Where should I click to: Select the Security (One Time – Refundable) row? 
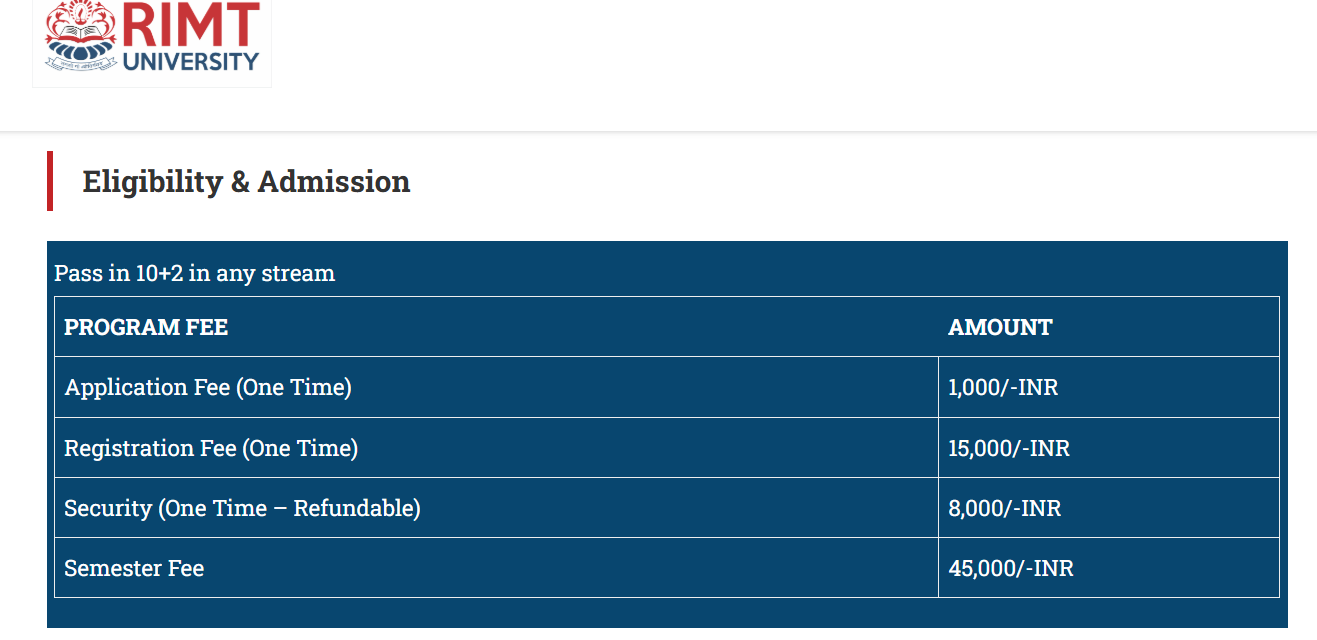coord(667,508)
